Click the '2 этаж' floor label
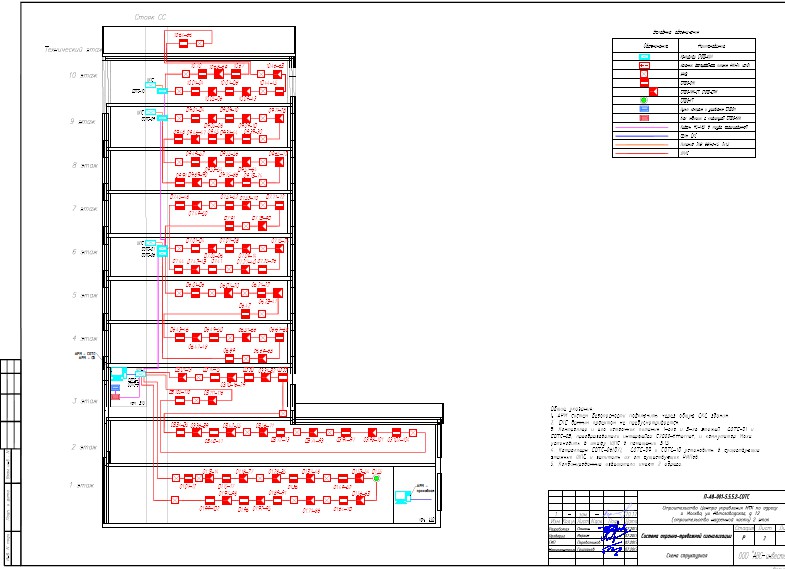This screenshot has width=785, height=569. click(84, 447)
